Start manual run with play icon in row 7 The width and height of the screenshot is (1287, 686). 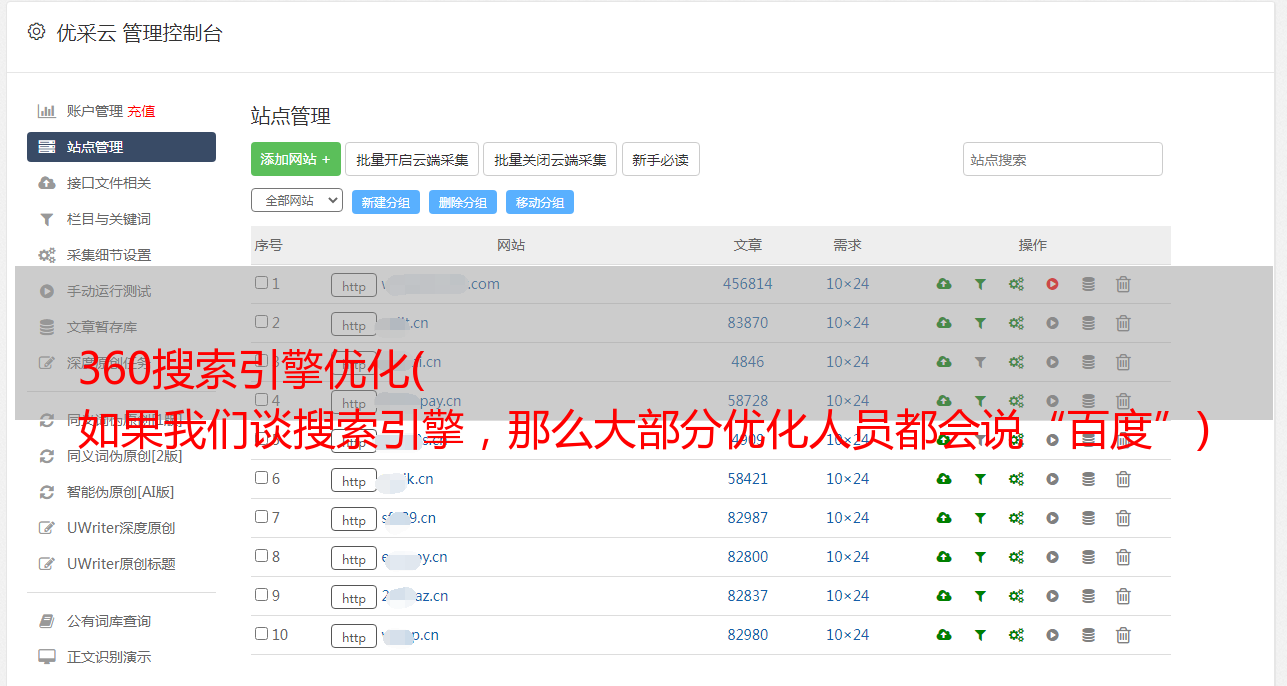(1052, 518)
